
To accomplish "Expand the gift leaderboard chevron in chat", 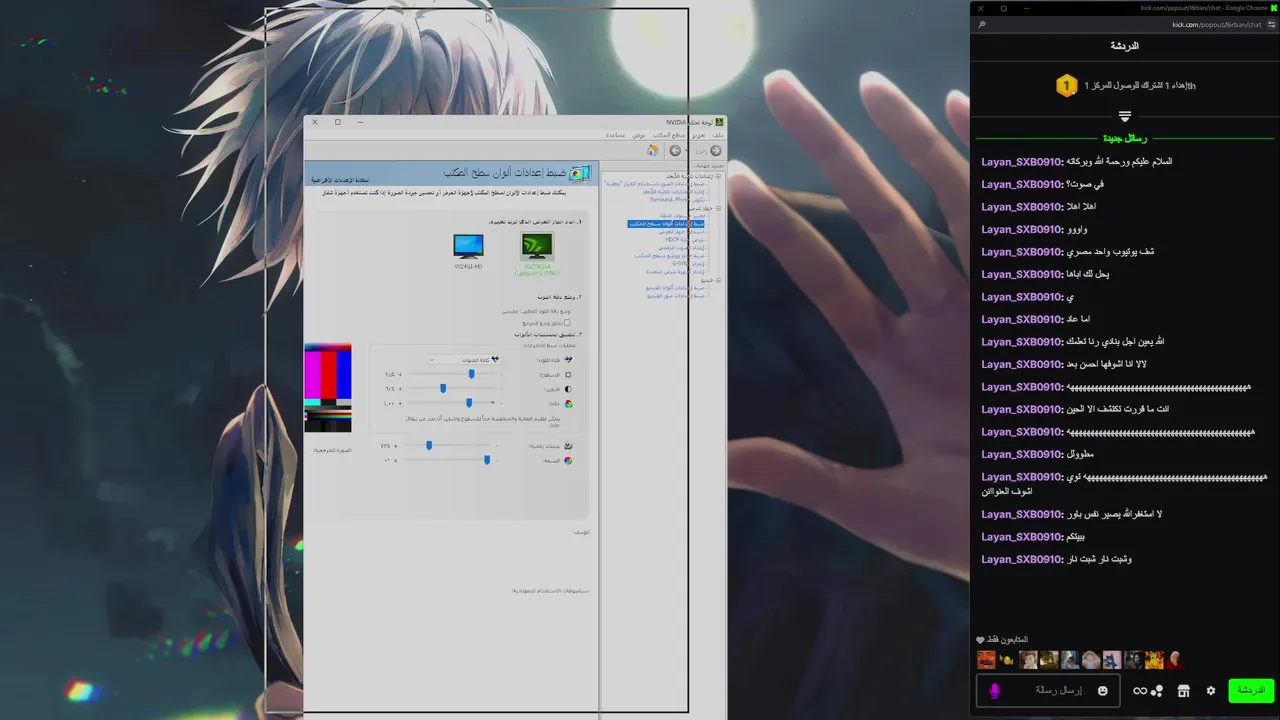I will pyautogui.click(x=1125, y=117).
